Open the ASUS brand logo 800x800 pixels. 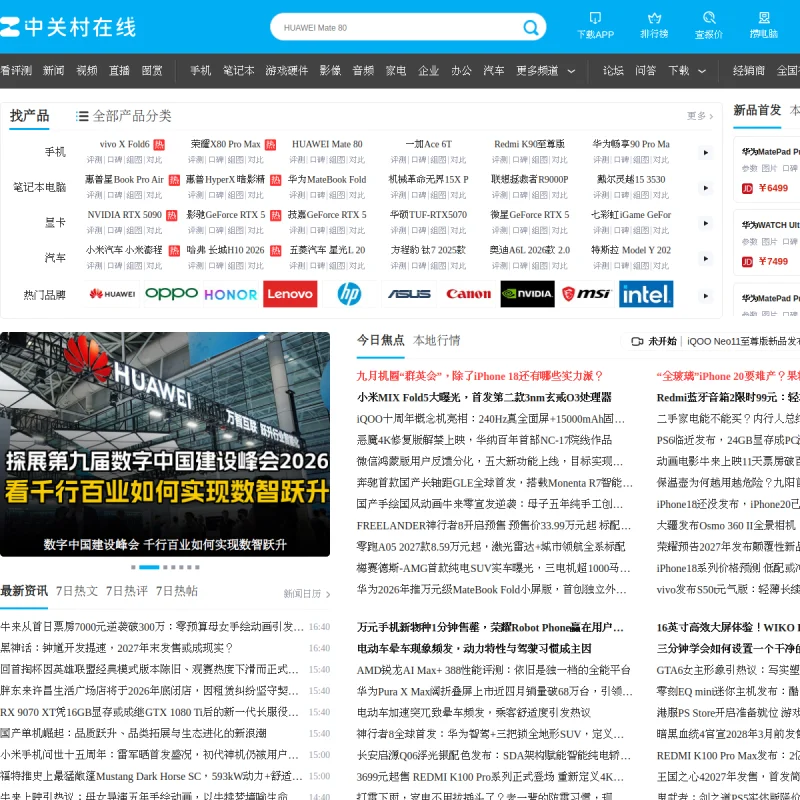(409, 294)
